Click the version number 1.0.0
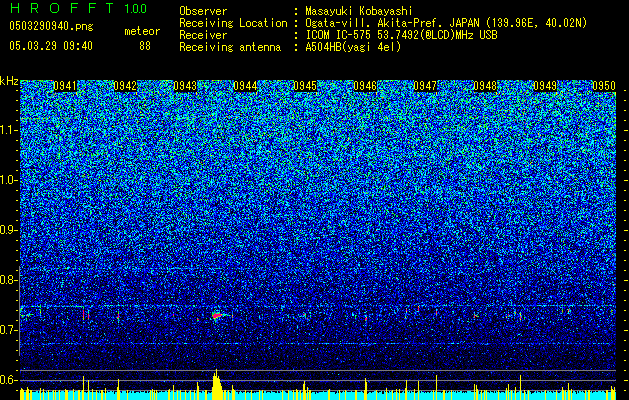 point(135,8)
